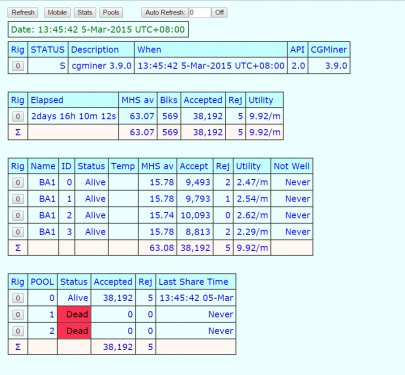Click the 'cgminer 3.9.0' description cell
Viewport: 405px width, 375px height.
pos(101,66)
